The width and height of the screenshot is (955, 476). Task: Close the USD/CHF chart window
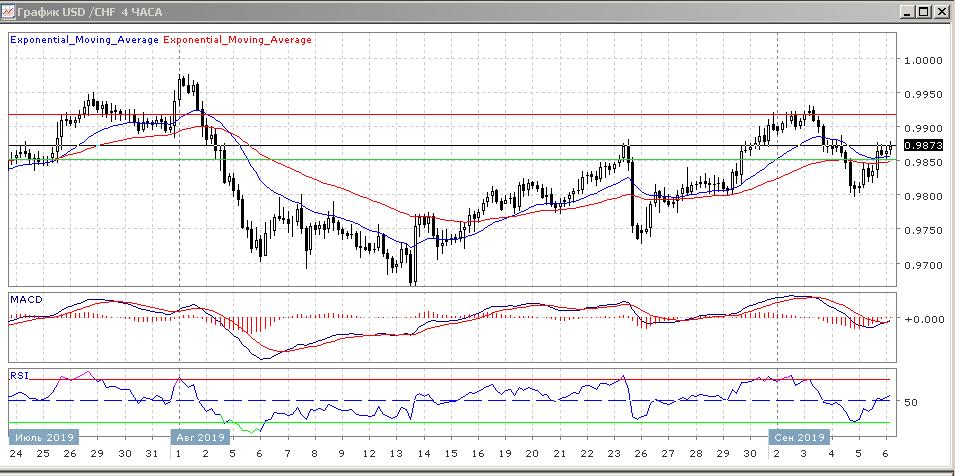click(940, 12)
